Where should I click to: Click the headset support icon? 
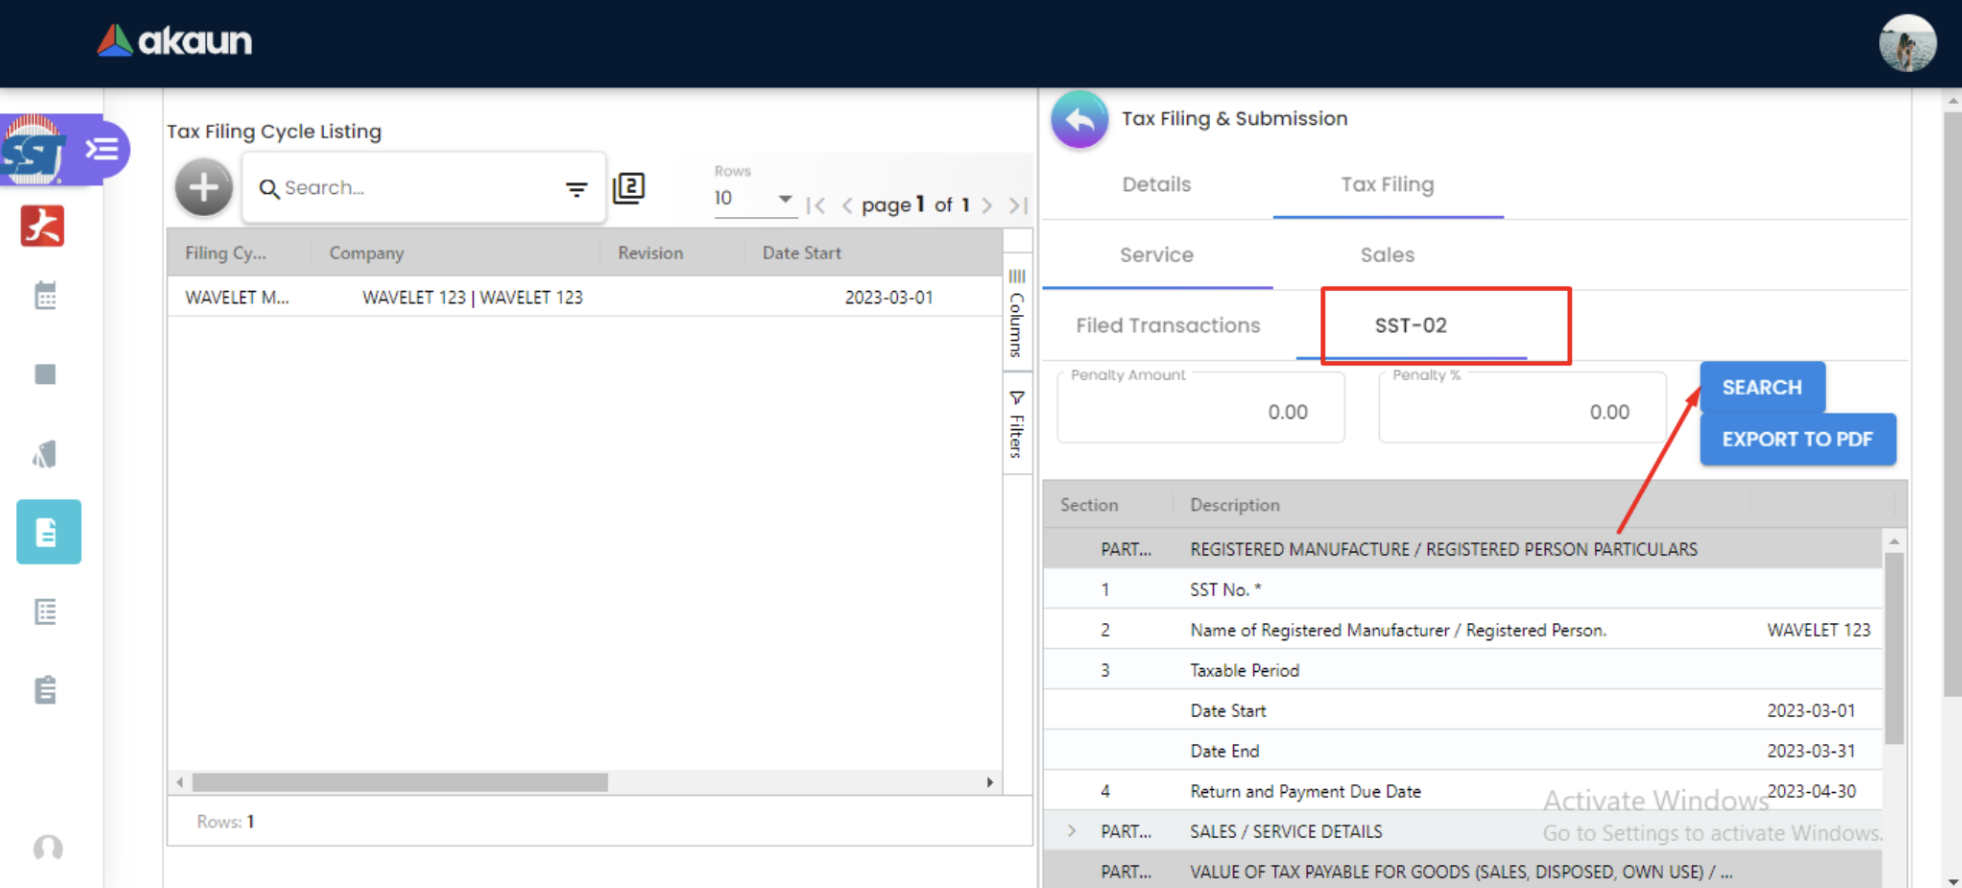pyautogui.click(x=47, y=848)
